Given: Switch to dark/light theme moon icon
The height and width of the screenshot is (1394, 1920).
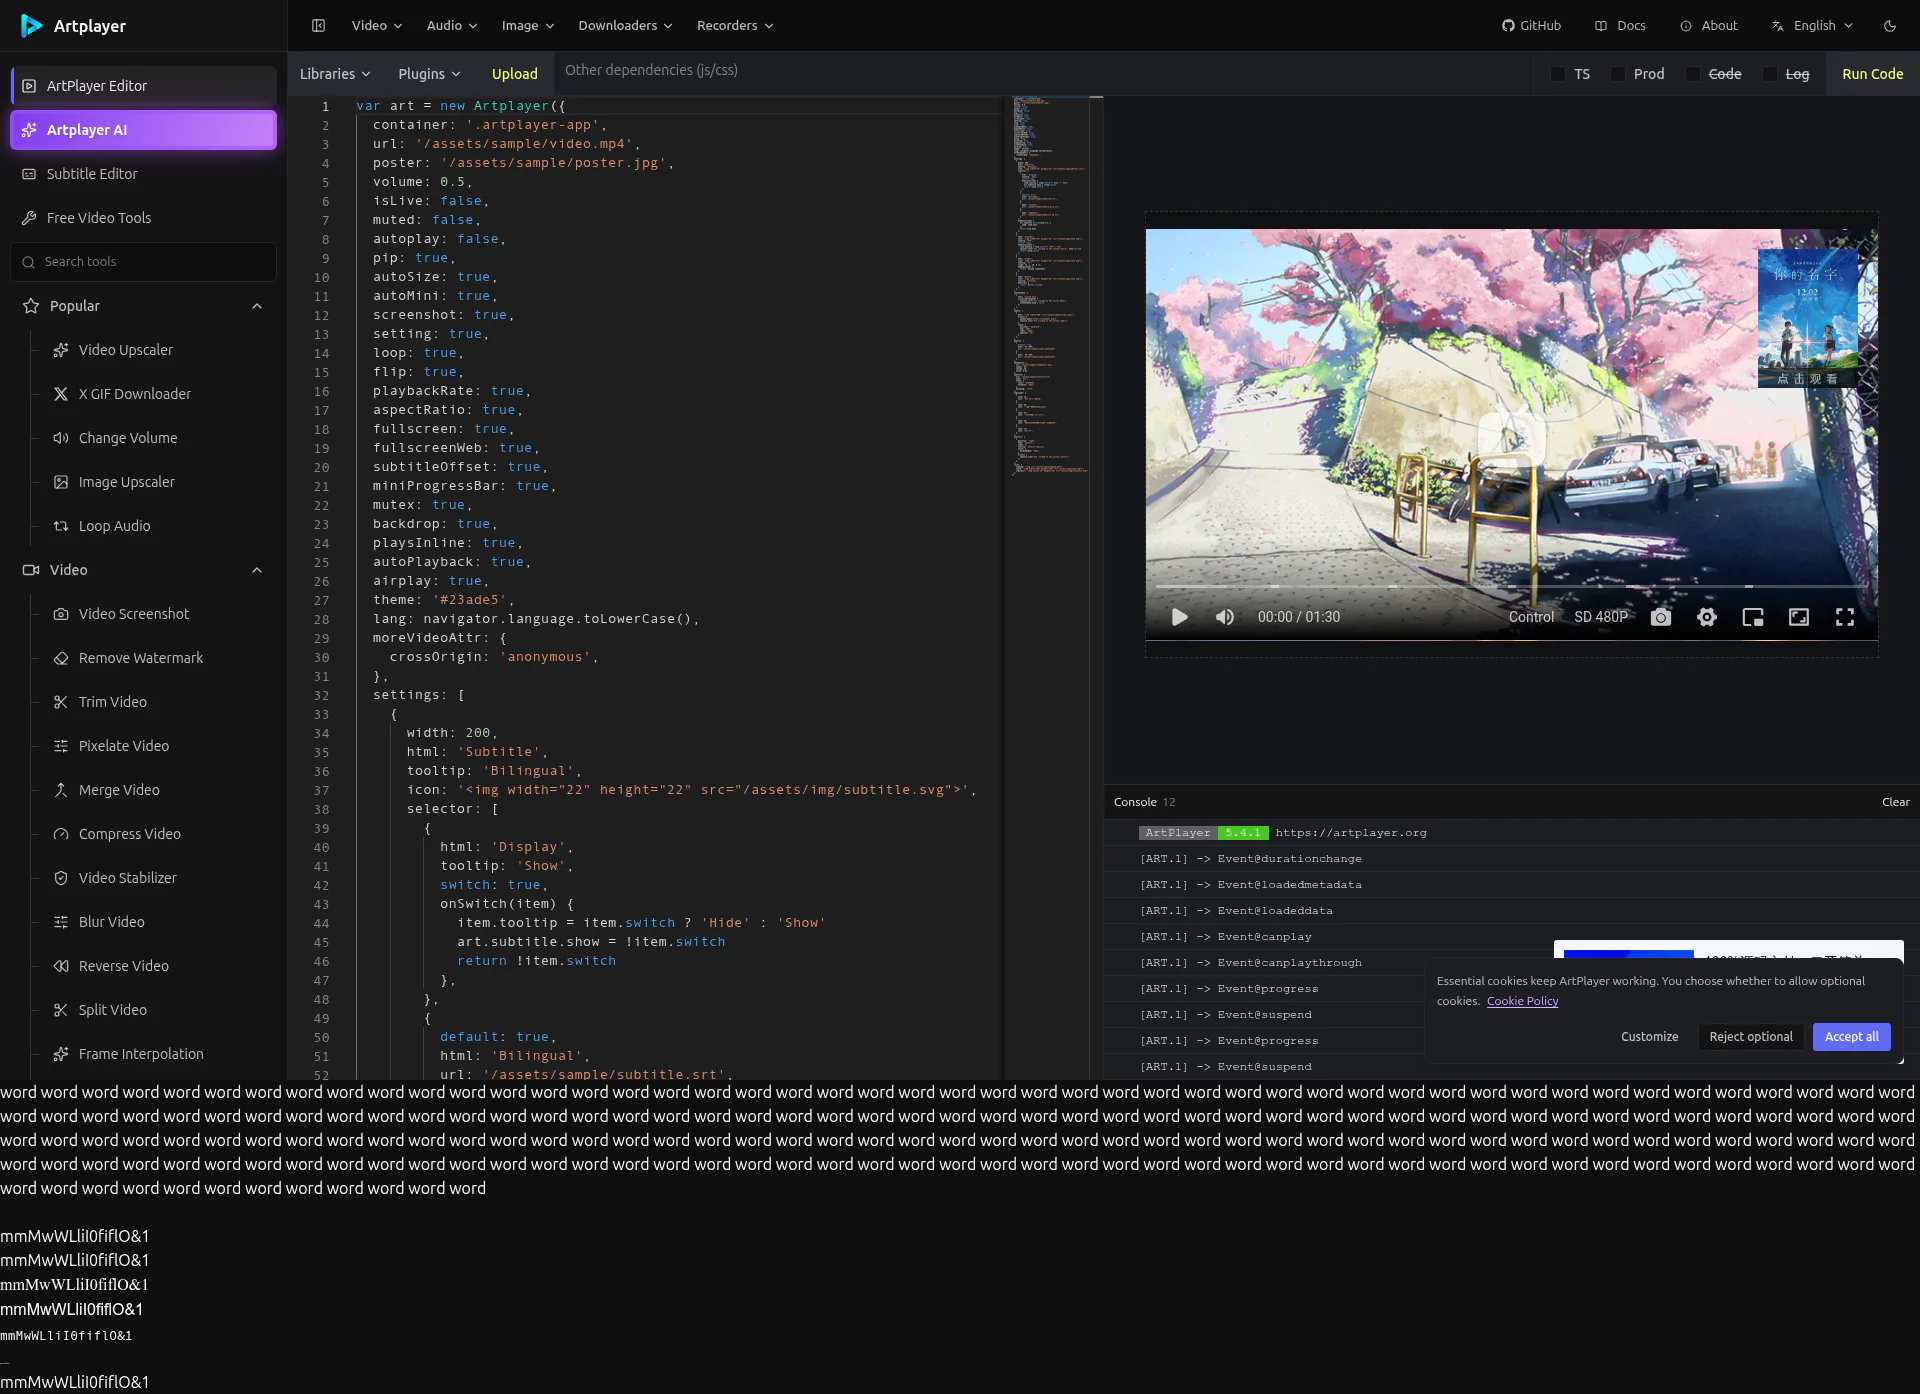Looking at the screenshot, I should [1889, 26].
